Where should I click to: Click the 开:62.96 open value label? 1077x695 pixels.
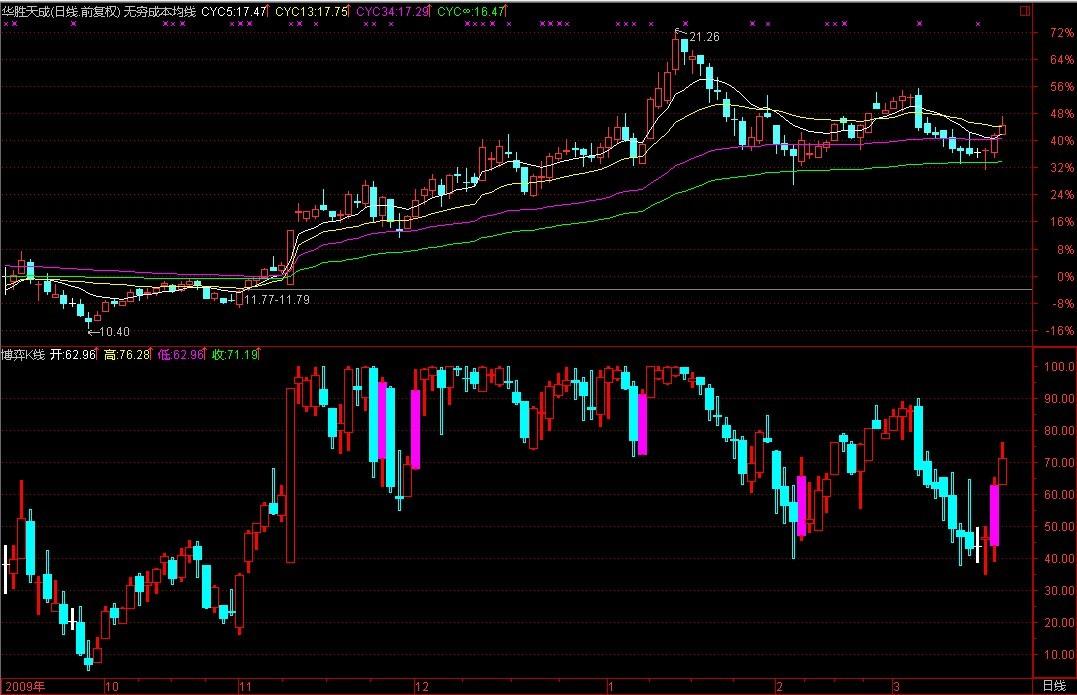pos(73,354)
